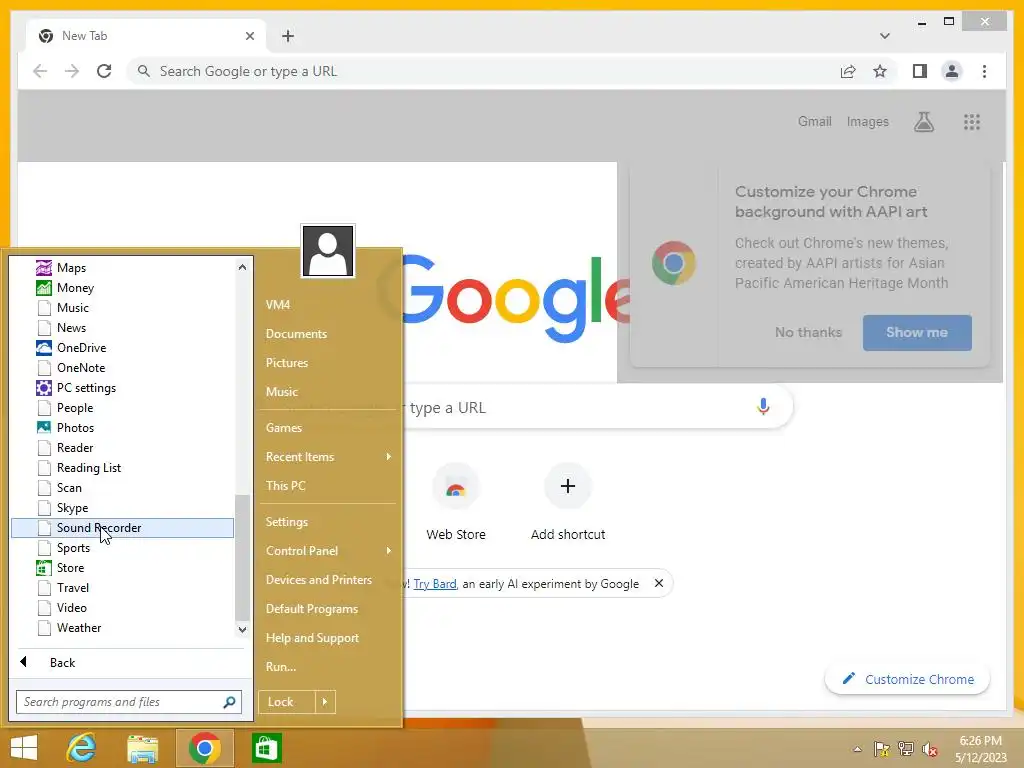This screenshot has width=1024, height=768.
Task: Open the Google apps grid
Action: click(x=972, y=122)
